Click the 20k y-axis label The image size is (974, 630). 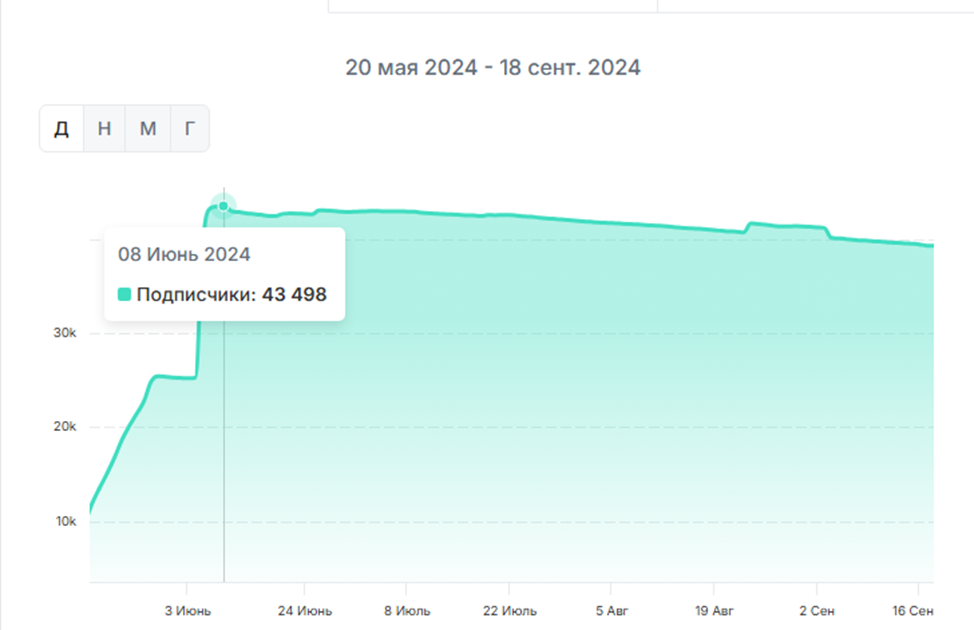[65, 427]
